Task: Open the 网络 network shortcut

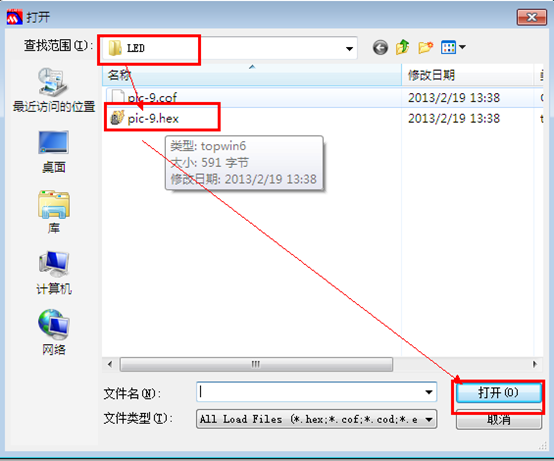Action: [x=54, y=332]
